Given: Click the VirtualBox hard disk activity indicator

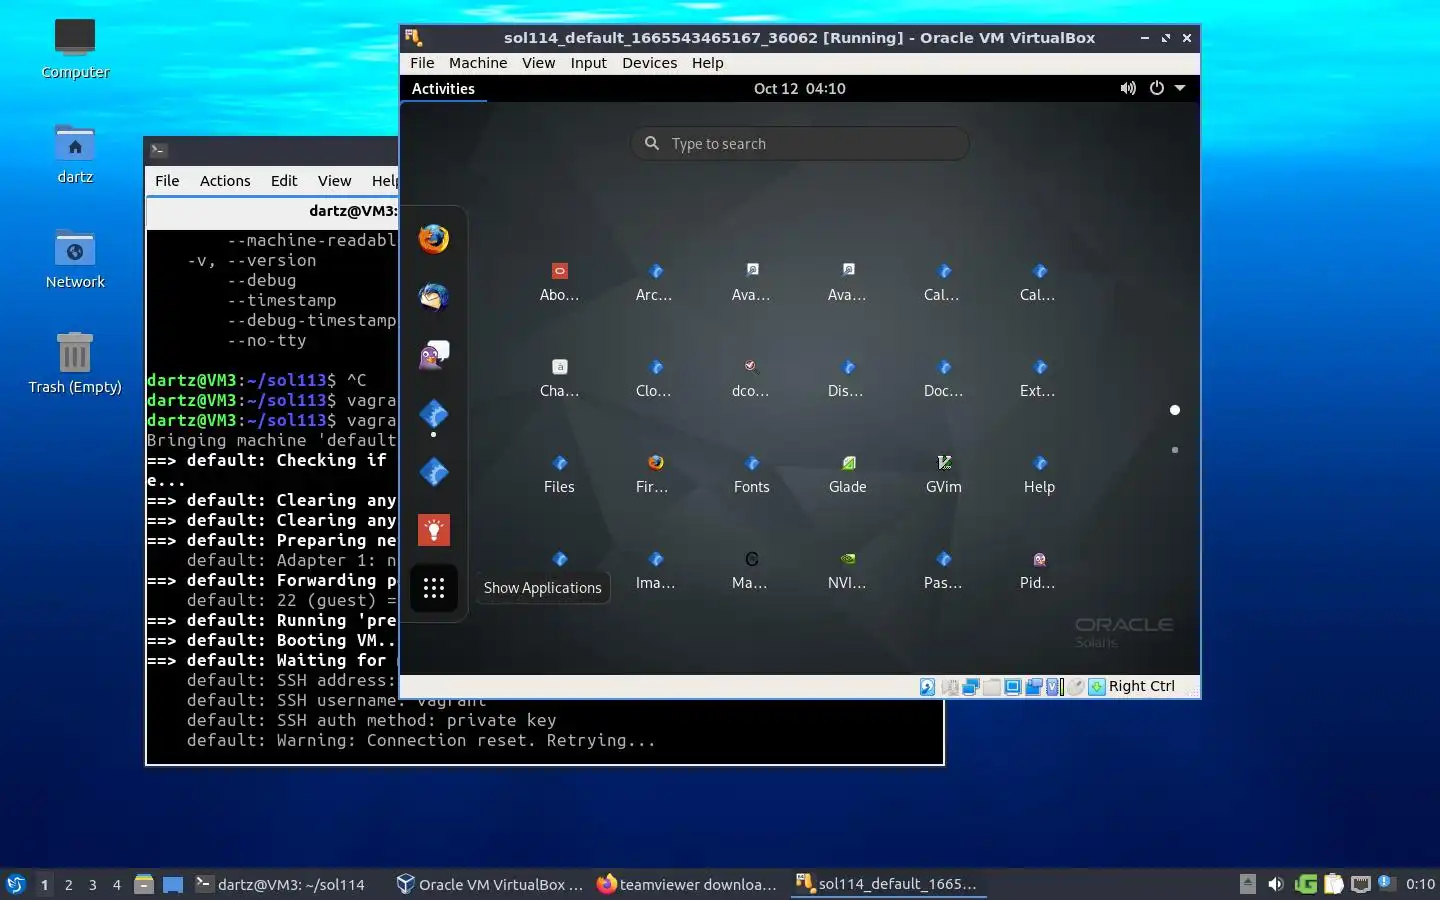Looking at the screenshot, I should click(927, 687).
